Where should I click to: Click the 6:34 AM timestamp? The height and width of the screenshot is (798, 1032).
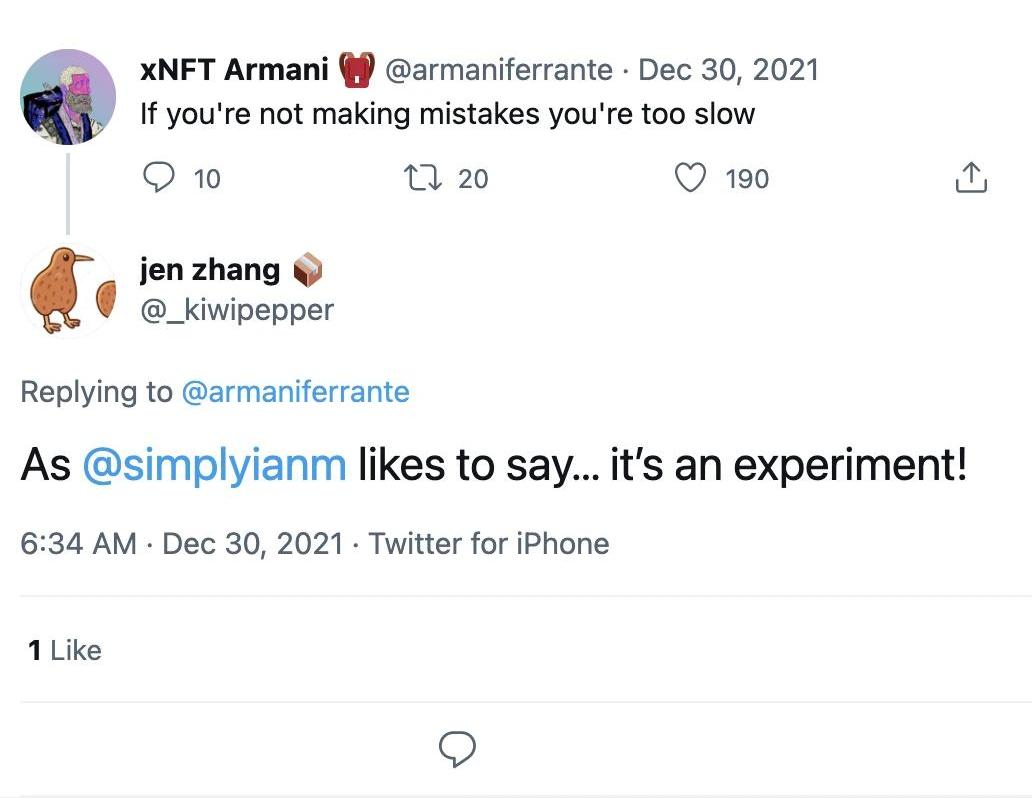(x=78, y=543)
